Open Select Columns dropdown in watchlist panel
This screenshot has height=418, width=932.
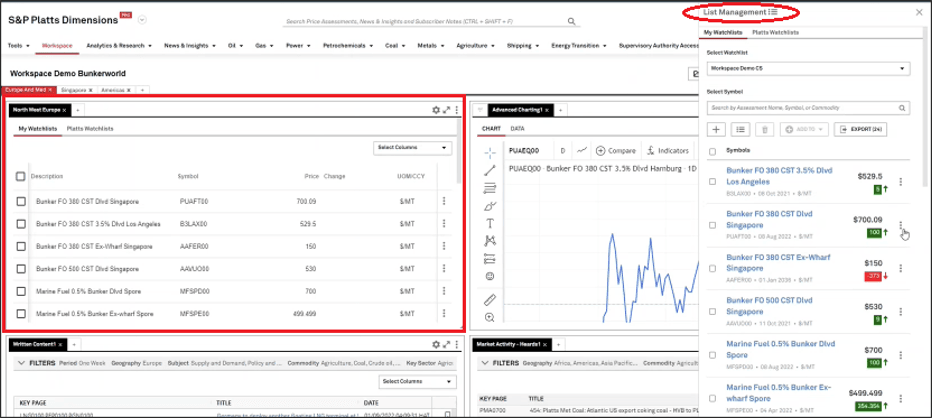413,147
